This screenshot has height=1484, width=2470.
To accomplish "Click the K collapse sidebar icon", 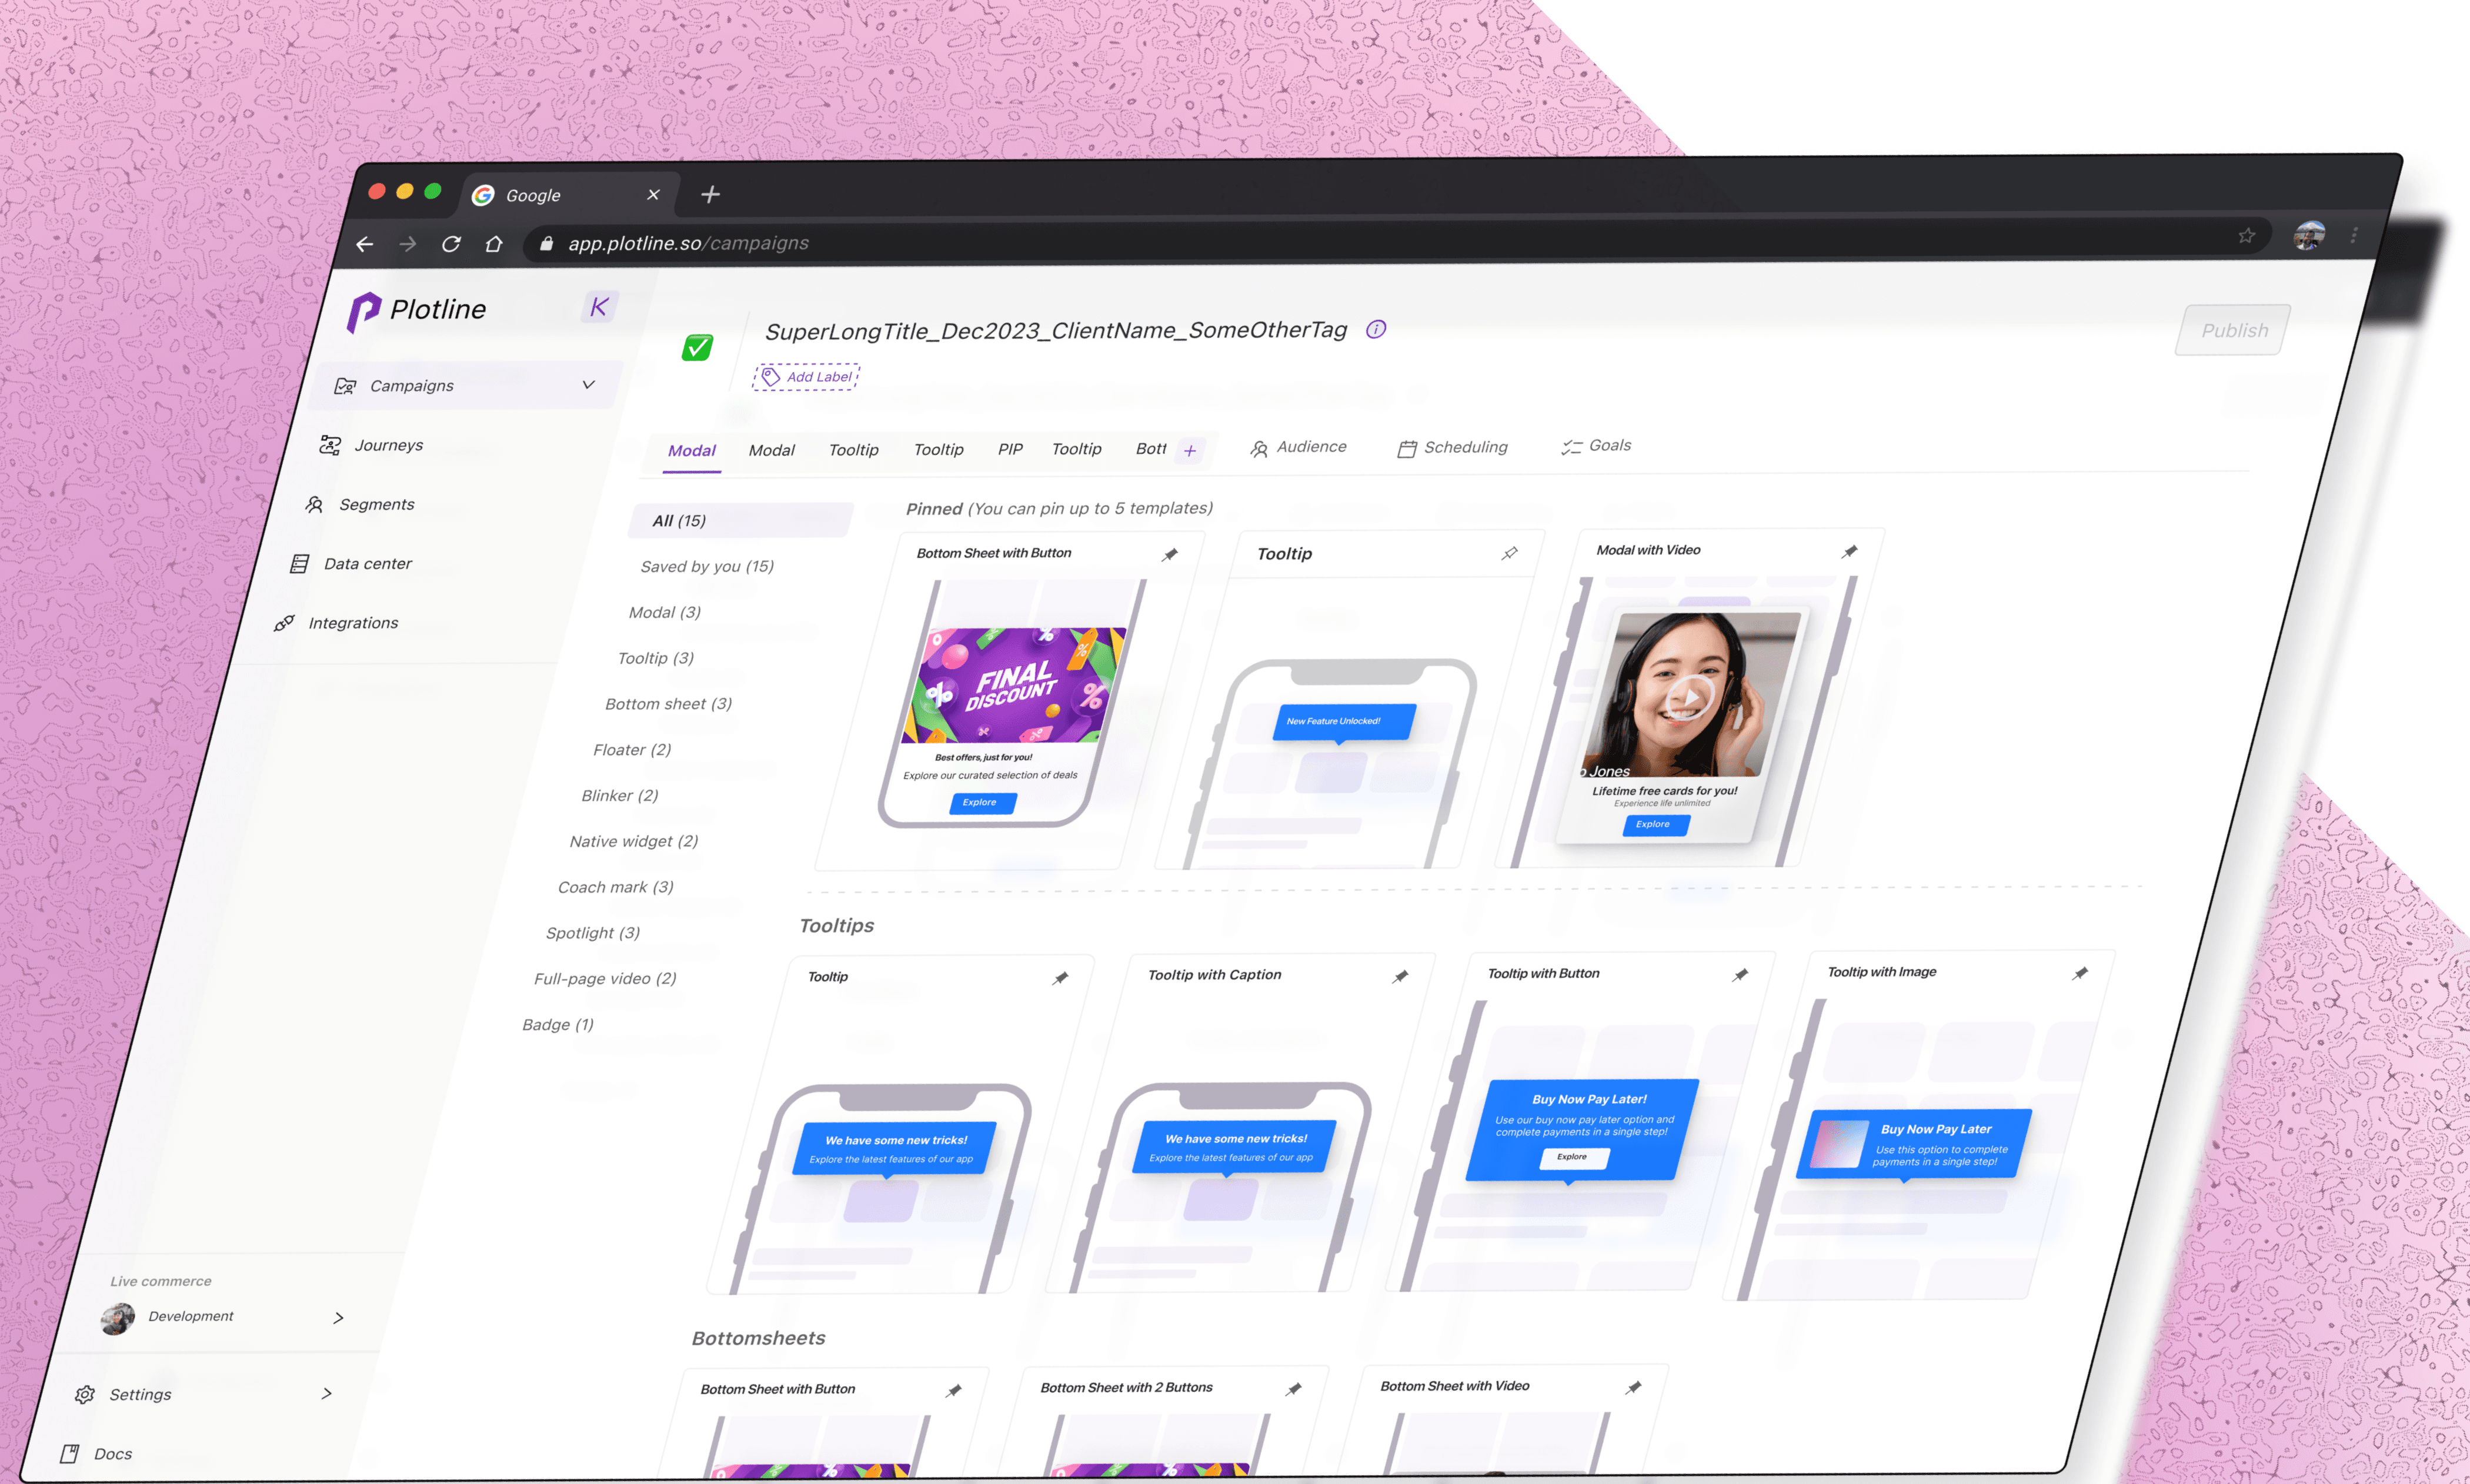I will click(x=599, y=307).
